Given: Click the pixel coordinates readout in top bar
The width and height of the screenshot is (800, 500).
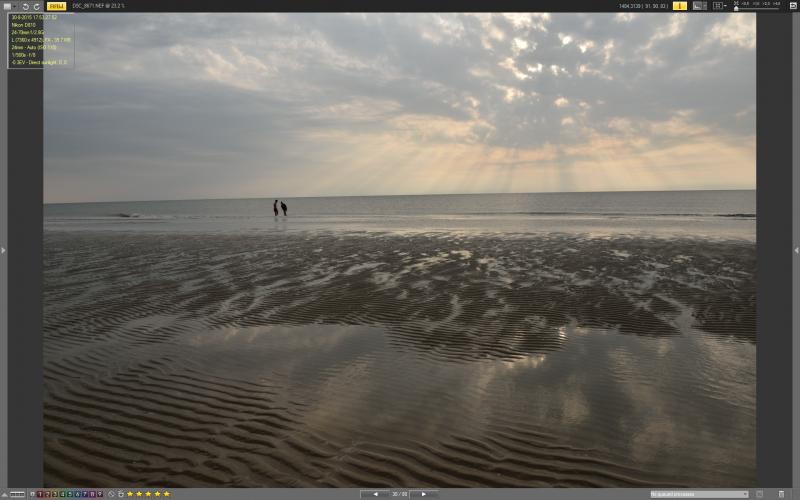Looking at the screenshot, I should 643,6.
